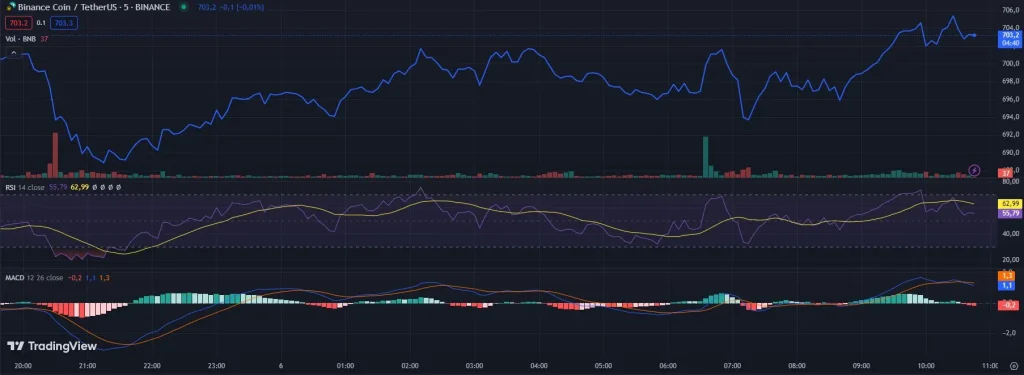Viewport: 1024px width, 375px height.
Task: Click the 11:00 time axis label
Action: 990,366
